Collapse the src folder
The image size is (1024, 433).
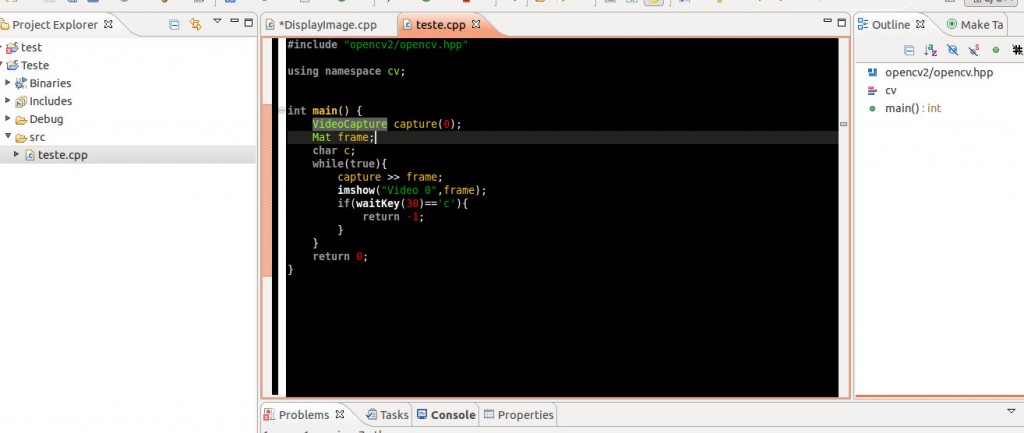click(x=8, y=136)
